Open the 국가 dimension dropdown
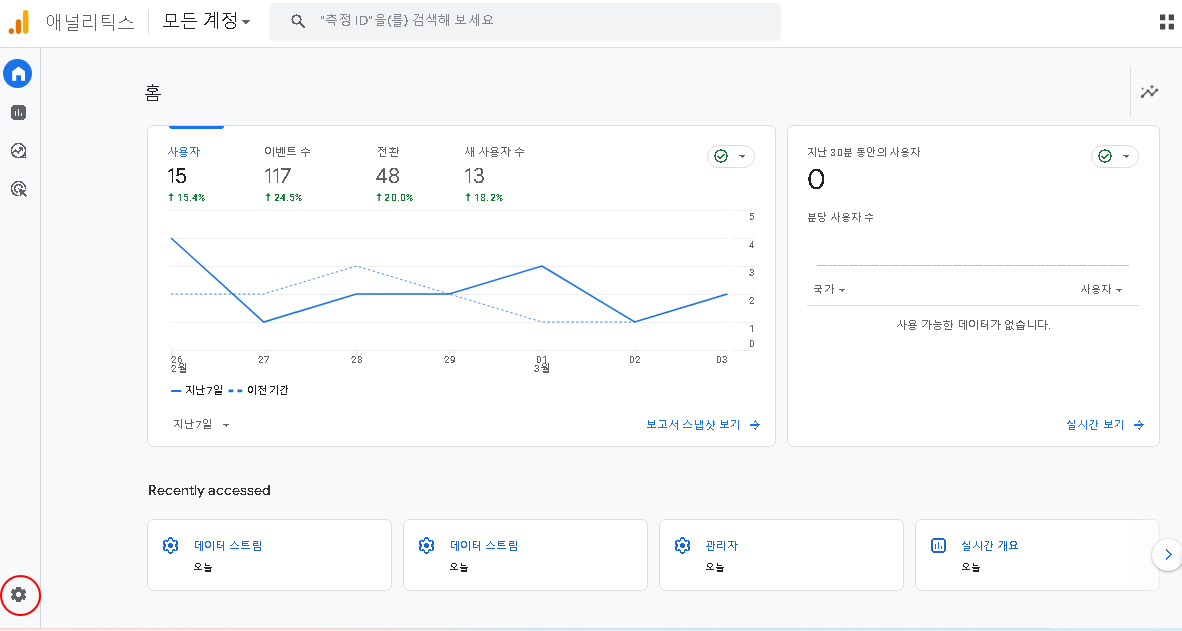1182x631 pixels. tap(828, 289)
